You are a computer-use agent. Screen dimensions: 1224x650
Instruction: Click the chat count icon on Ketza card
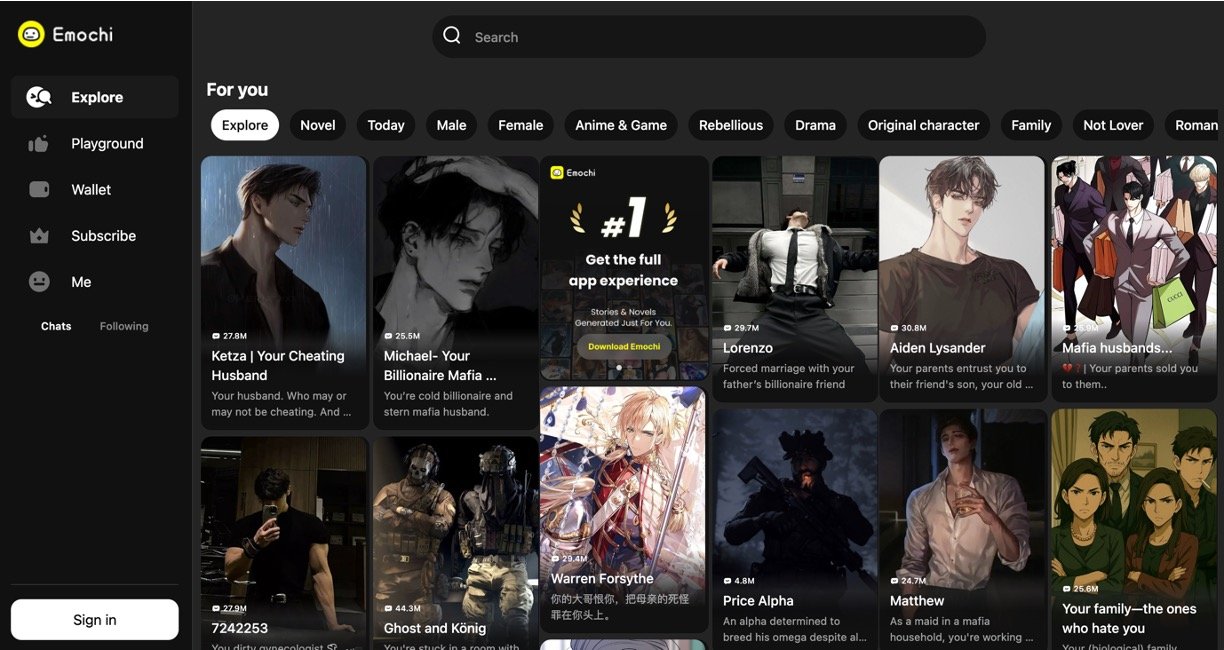pyautogui.click(x=216, y=336)
